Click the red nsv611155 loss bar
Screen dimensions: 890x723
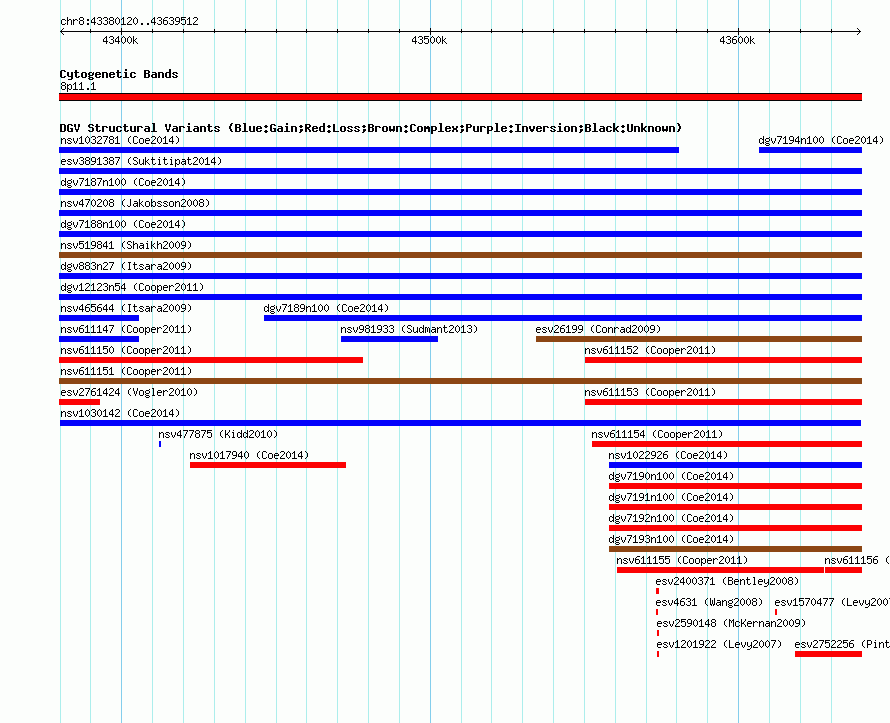click(x=720, y=570)
